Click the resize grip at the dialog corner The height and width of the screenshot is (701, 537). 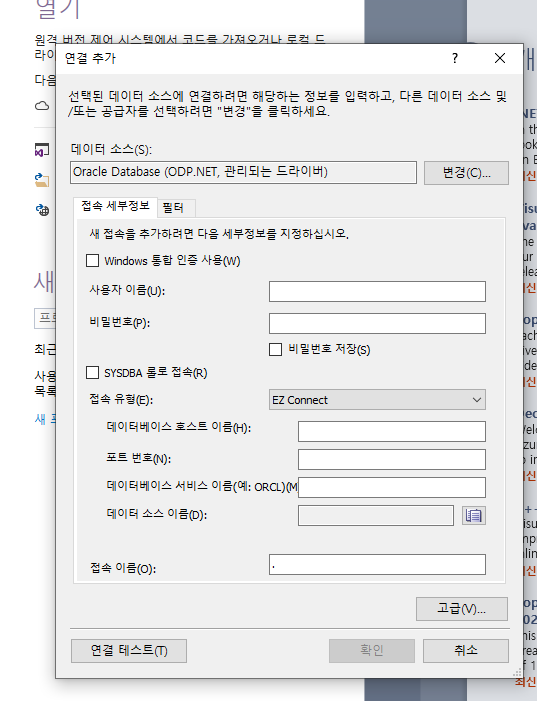(517, 673)
